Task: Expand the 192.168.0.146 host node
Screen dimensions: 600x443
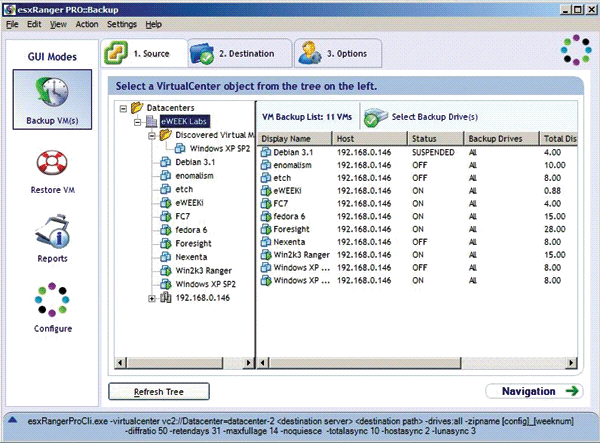Action: pos(152,299)
